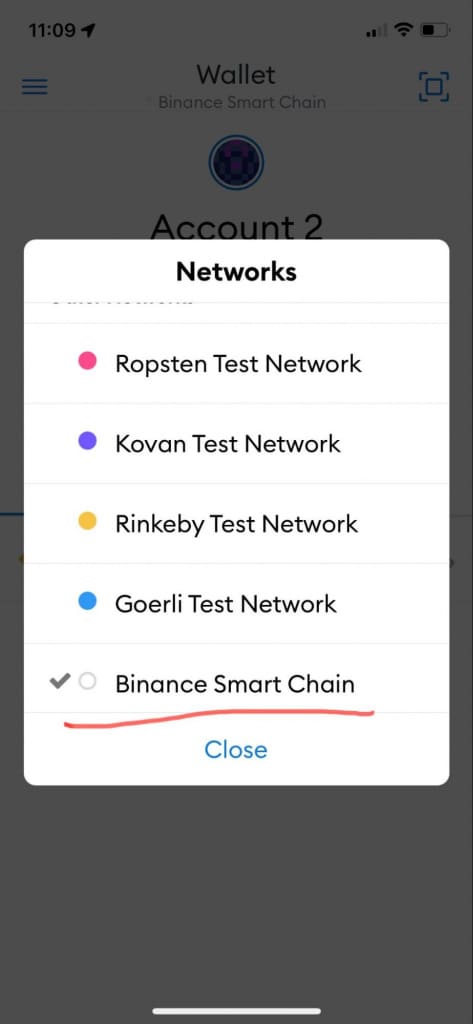Image resolution: width=473 pixels, height=1024 pixels.
Task: Tap the Networks dialog title
Action: click(x=236, y=271)
